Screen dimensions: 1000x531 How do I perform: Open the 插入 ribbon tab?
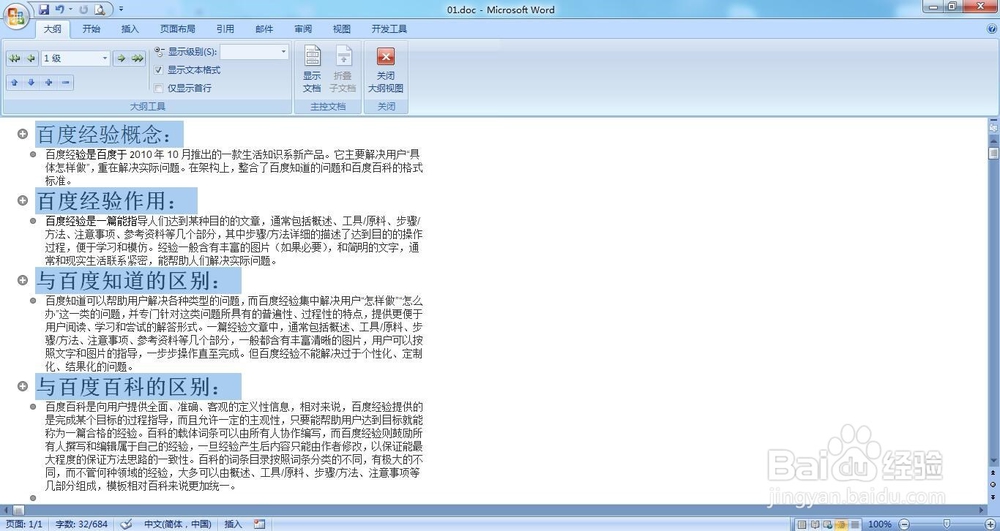click(x=130, y=29)
